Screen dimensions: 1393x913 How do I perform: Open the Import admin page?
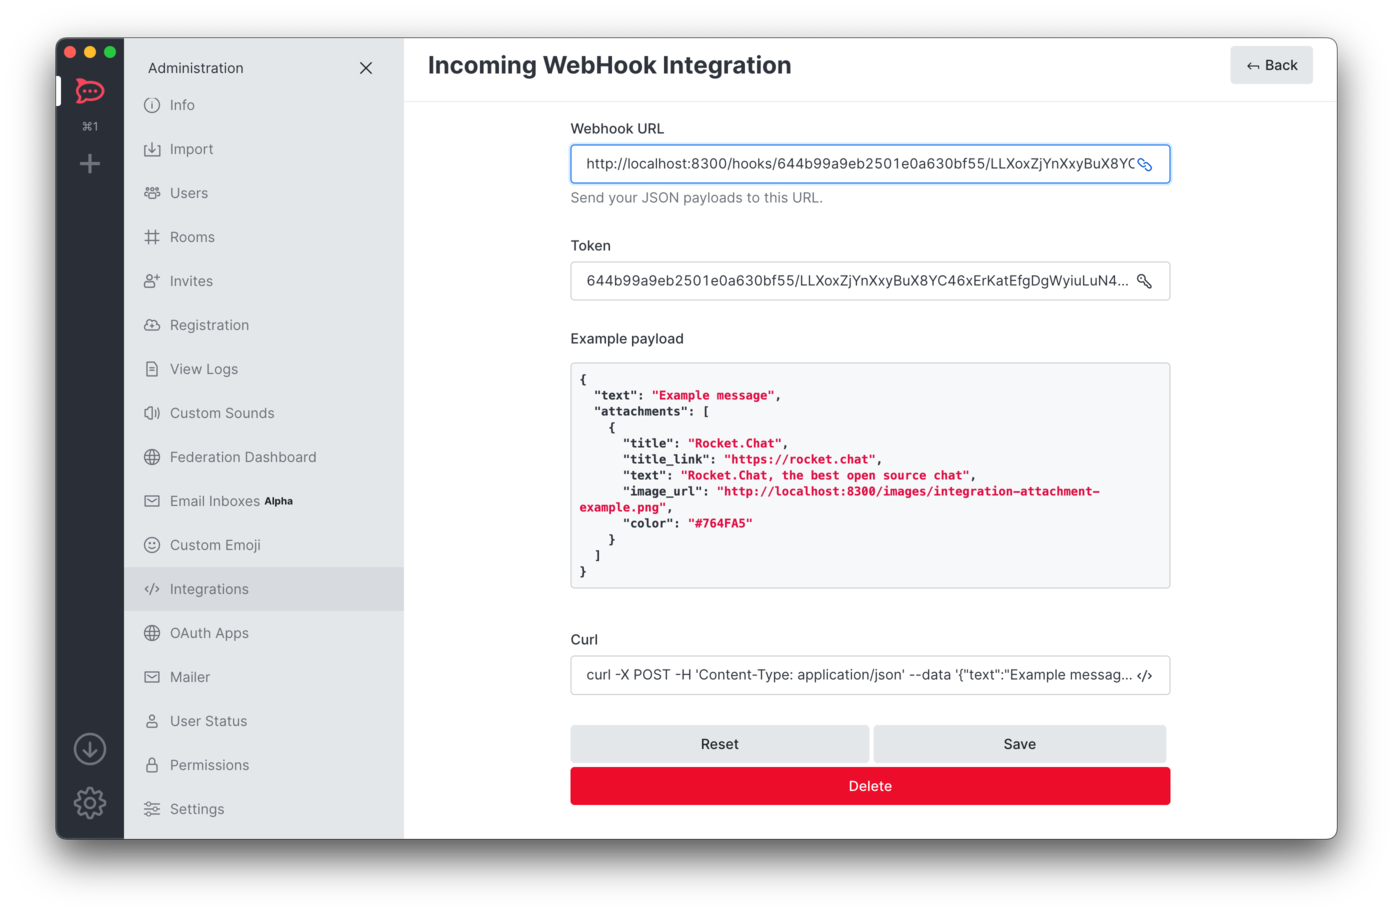[264, 149]
